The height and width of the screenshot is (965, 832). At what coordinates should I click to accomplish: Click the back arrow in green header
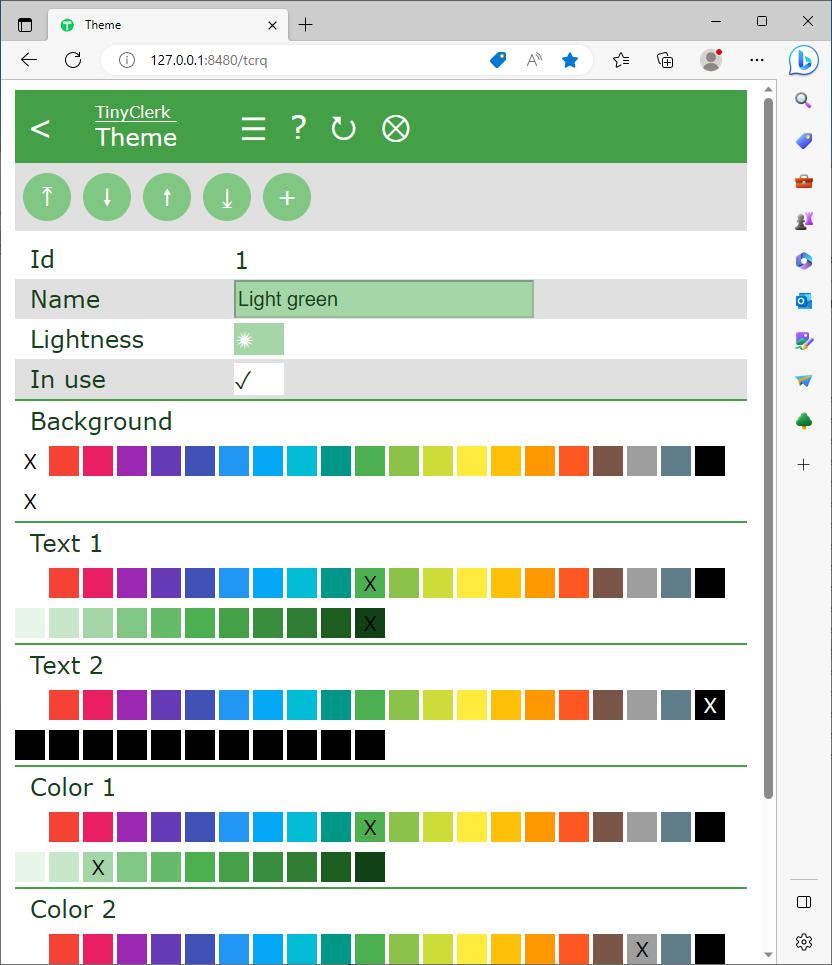tap(40, 129)
